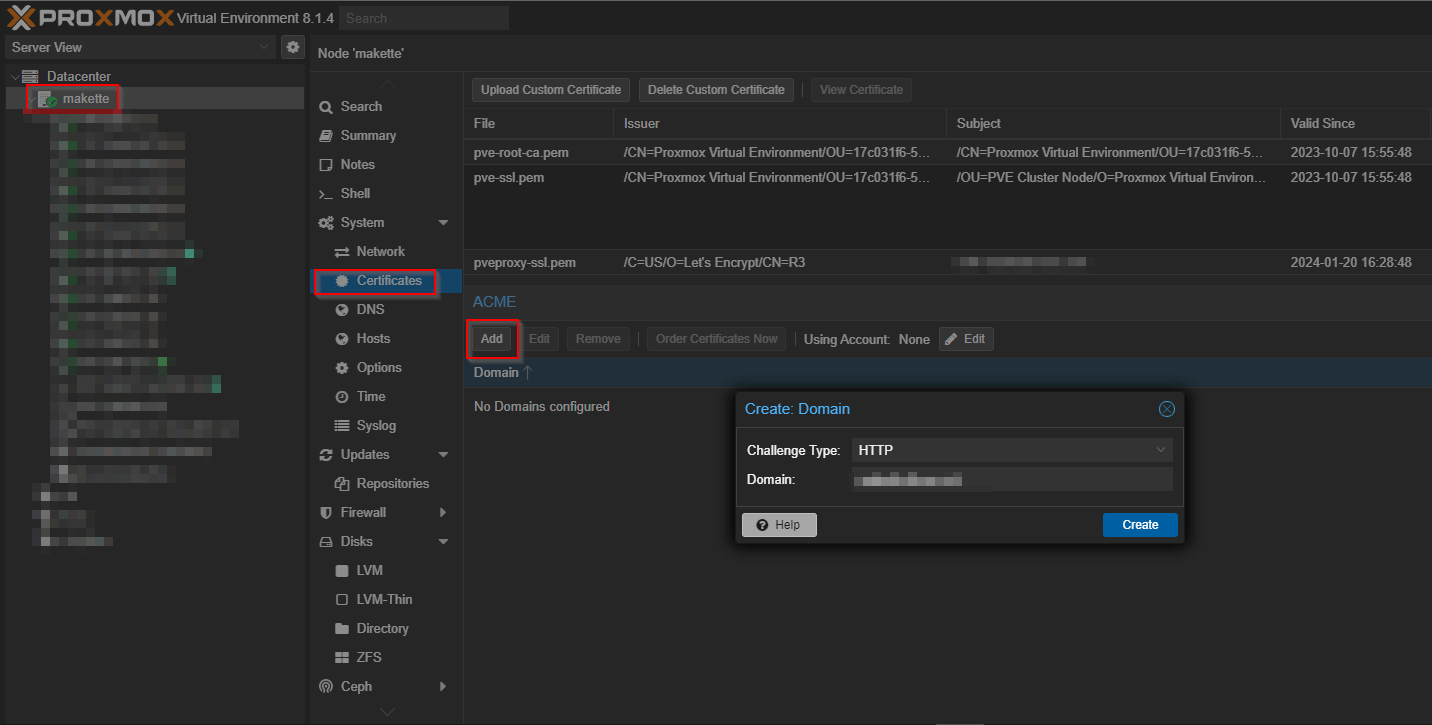Click the Help button in the dialog

779,525
